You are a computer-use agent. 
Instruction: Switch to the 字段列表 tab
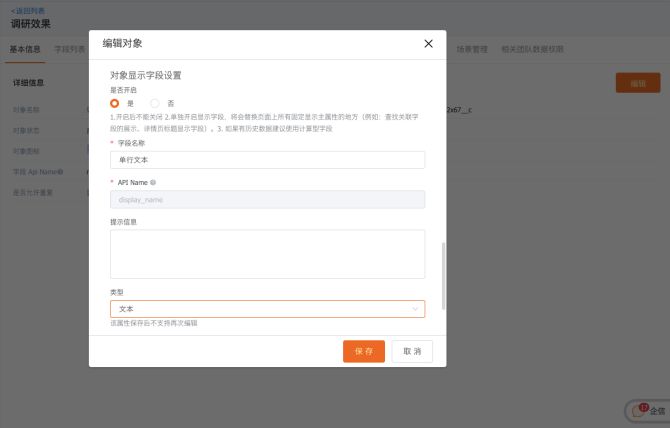[x=70, y=48]
